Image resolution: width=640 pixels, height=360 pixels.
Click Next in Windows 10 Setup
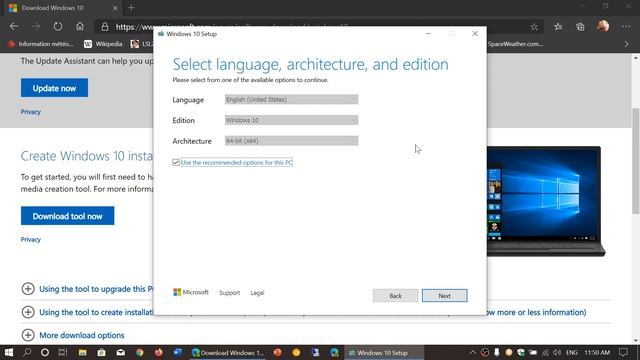click(x=444, y=296)
